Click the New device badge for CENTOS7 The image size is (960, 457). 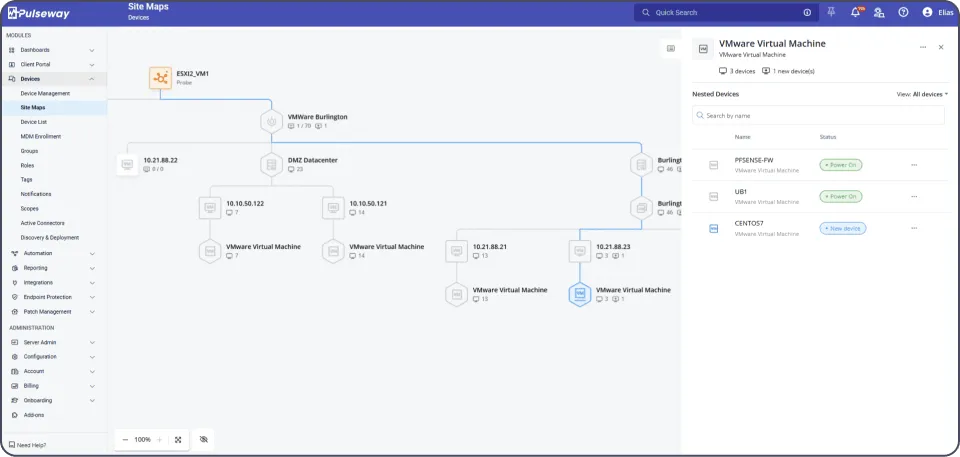click(843, 228)
